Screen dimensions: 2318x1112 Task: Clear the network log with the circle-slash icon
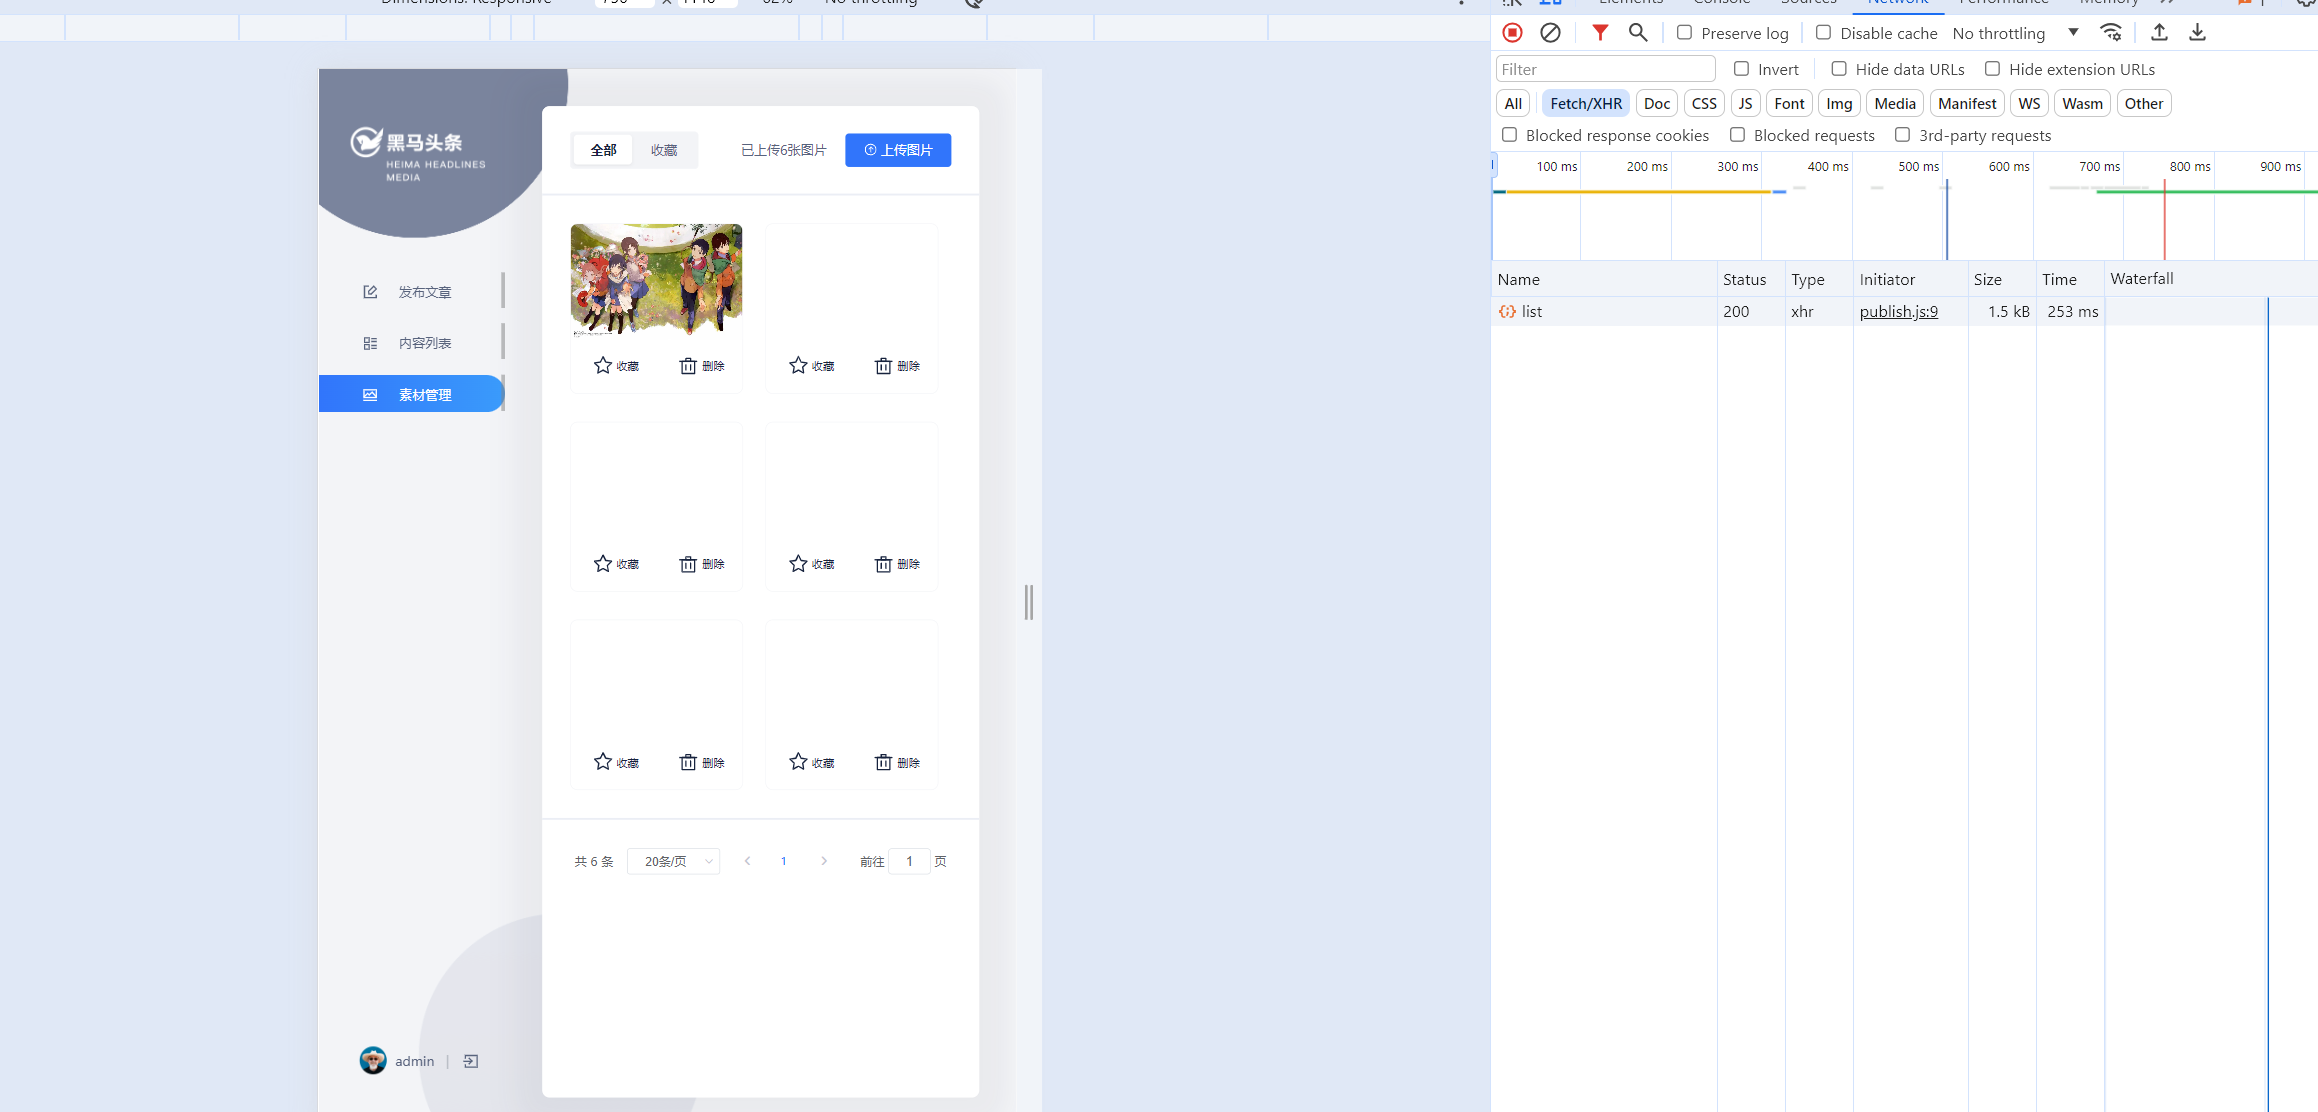[x=1550, y=33]
